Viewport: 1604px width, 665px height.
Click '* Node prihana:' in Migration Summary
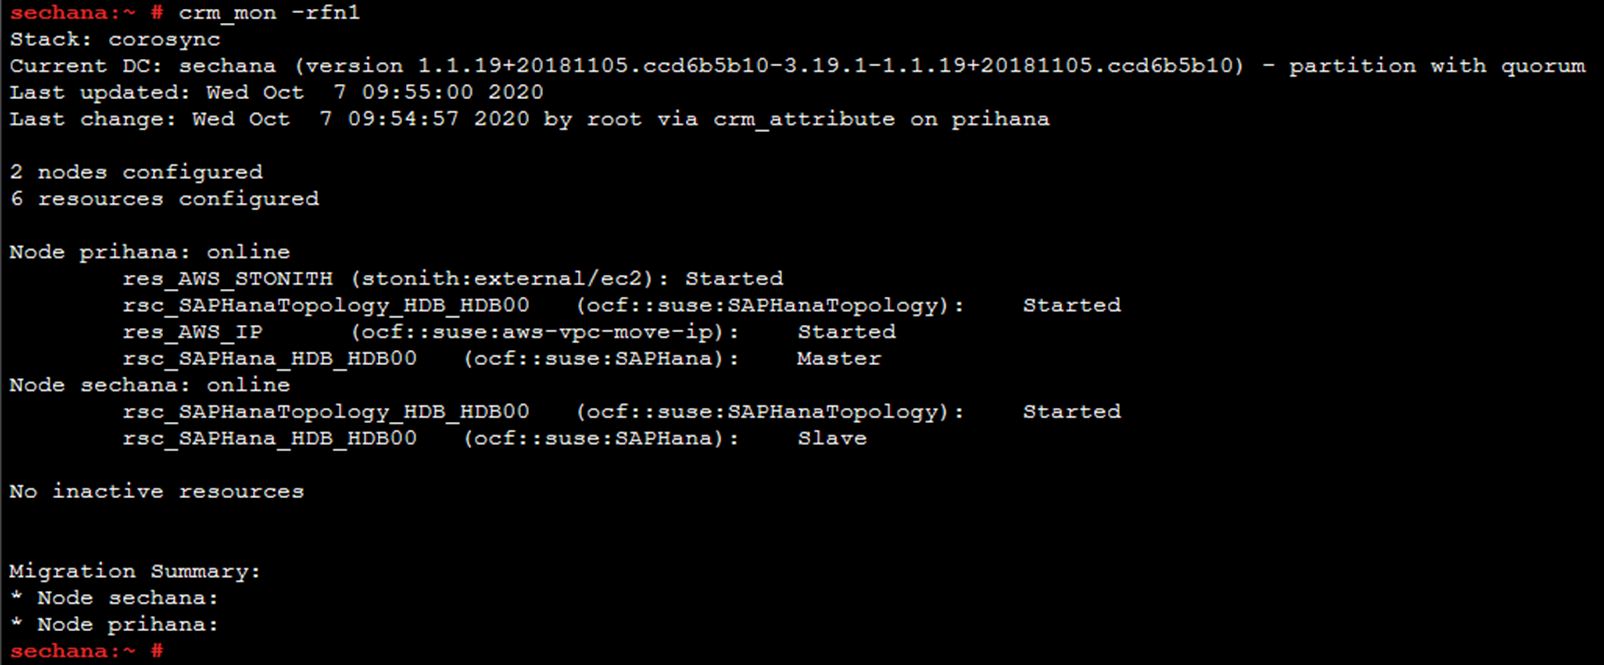tap(113, 625)
